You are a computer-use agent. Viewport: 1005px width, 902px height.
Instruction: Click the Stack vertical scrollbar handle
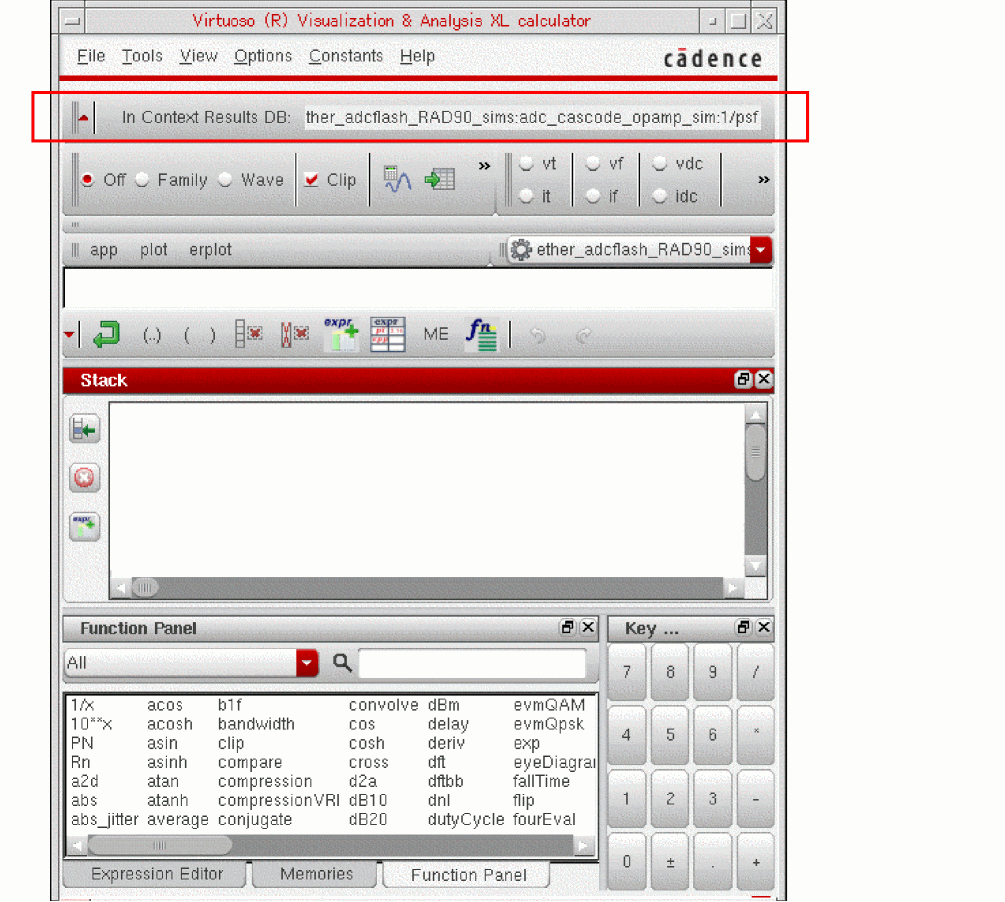click(756, 452)
